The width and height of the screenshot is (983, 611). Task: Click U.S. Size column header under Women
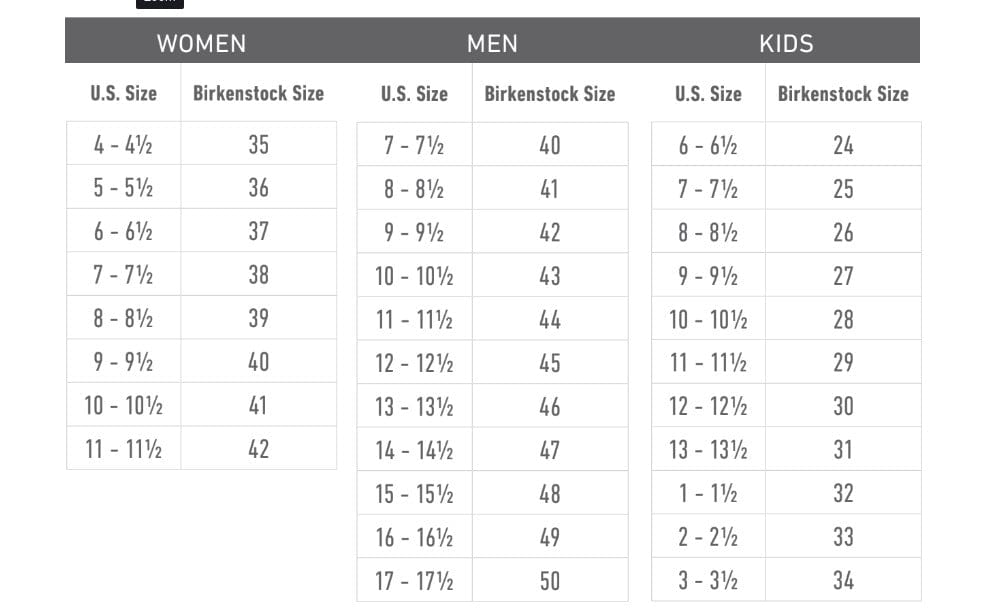pos(123,94)
